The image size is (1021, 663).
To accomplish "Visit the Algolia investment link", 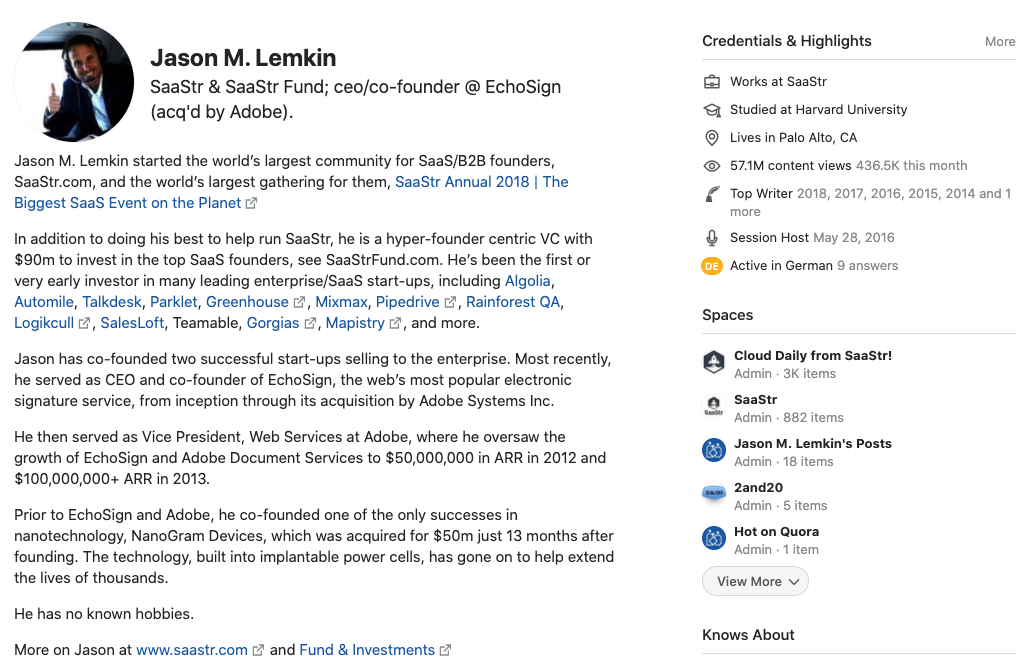I will point(528,281).
